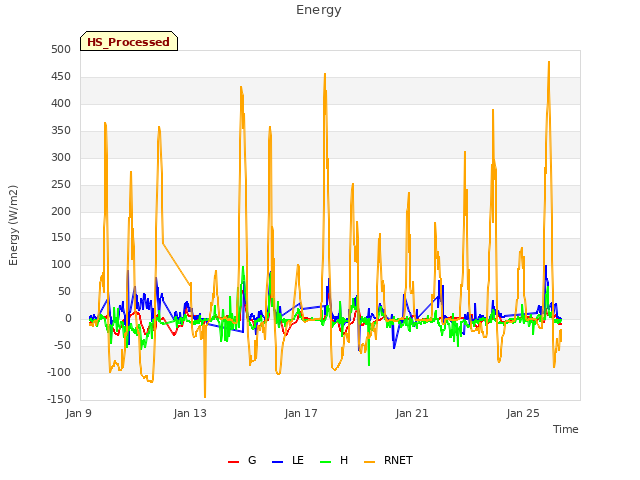
Task: Click the Time x-axis label
Action: (565, 429)
